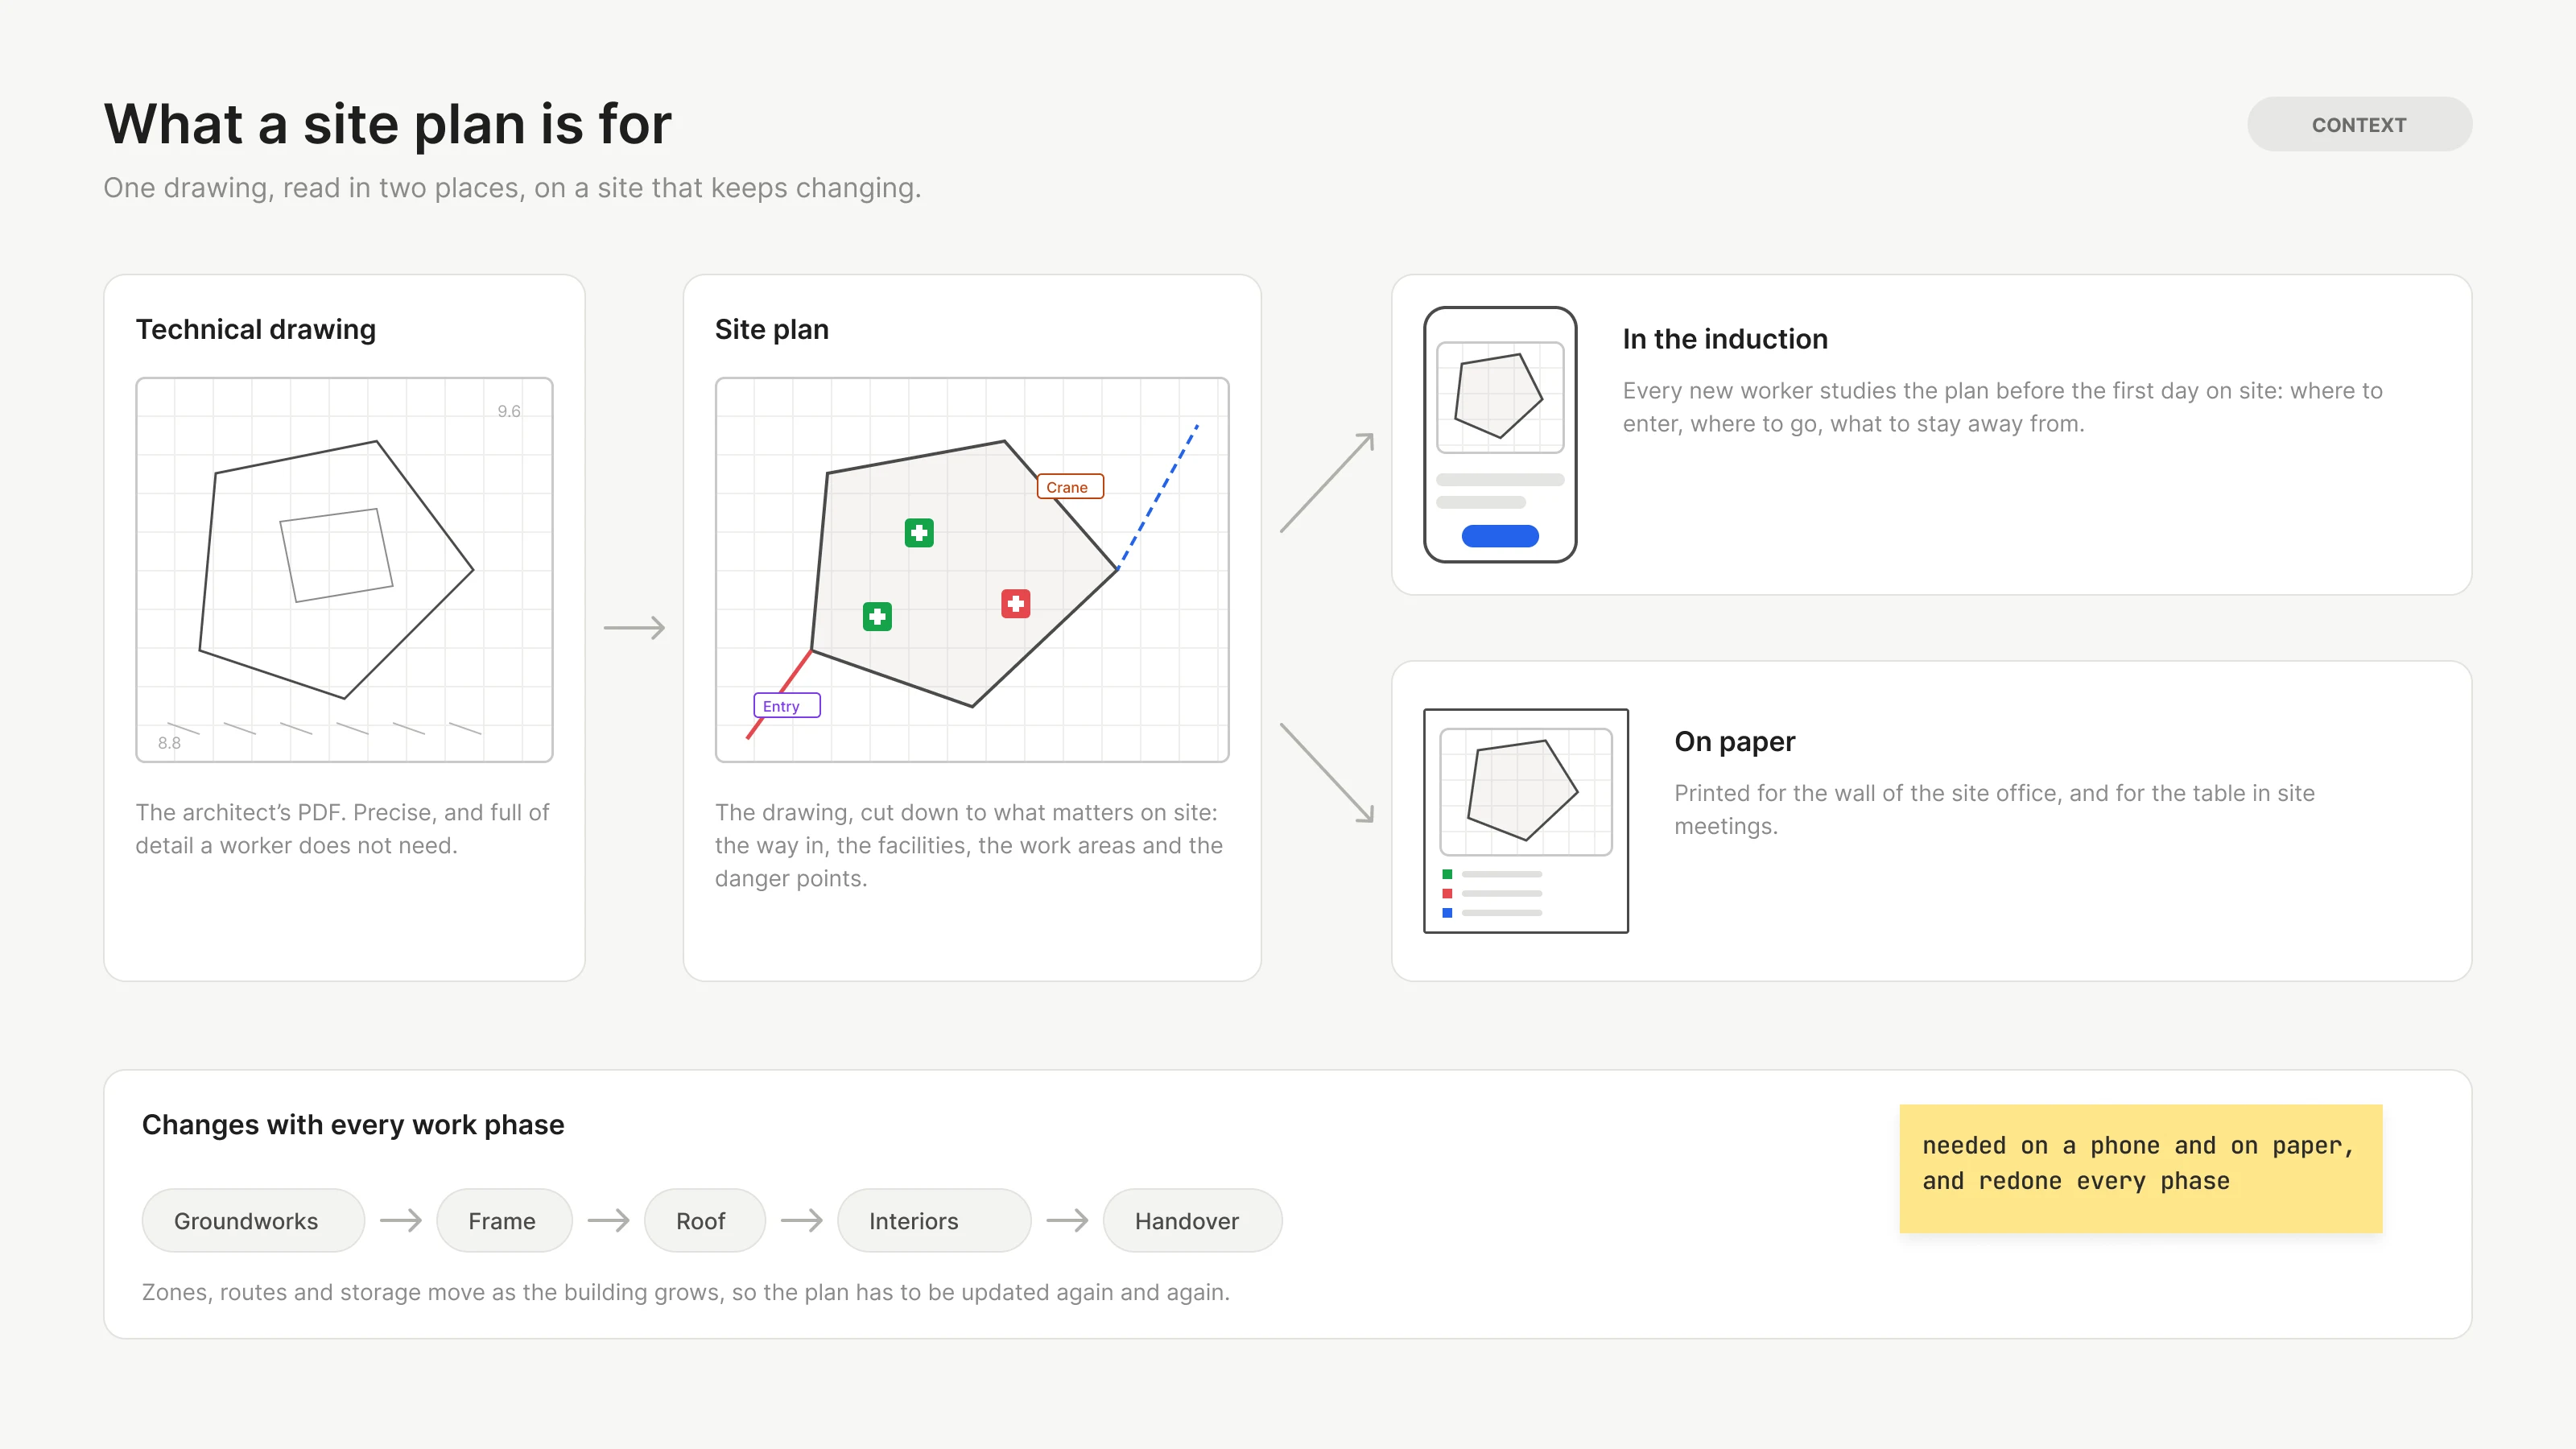Image resolution: width=2576 pixels, height=1449 pixels.
Task: Select the Groundworks phase chip
Action: (253, 1220)
